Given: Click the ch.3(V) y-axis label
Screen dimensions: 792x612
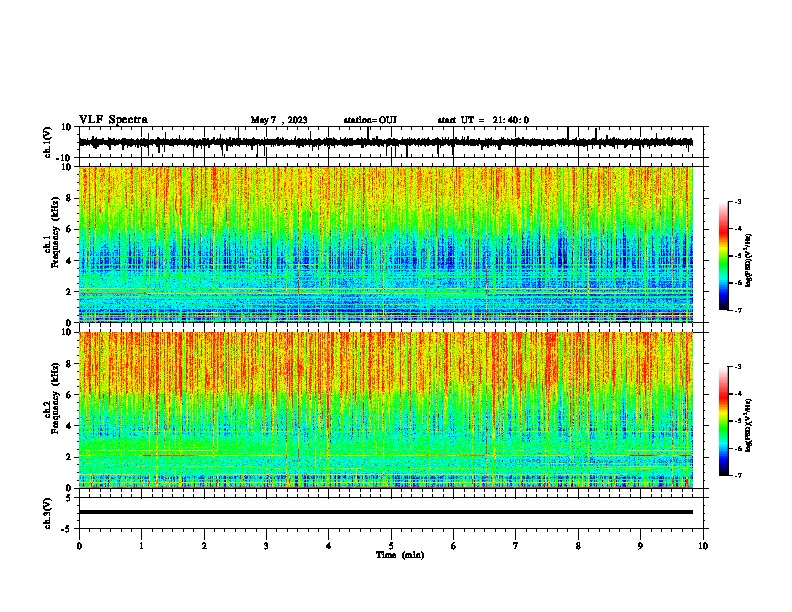Looking at the screenshot, I should [47, 513].
